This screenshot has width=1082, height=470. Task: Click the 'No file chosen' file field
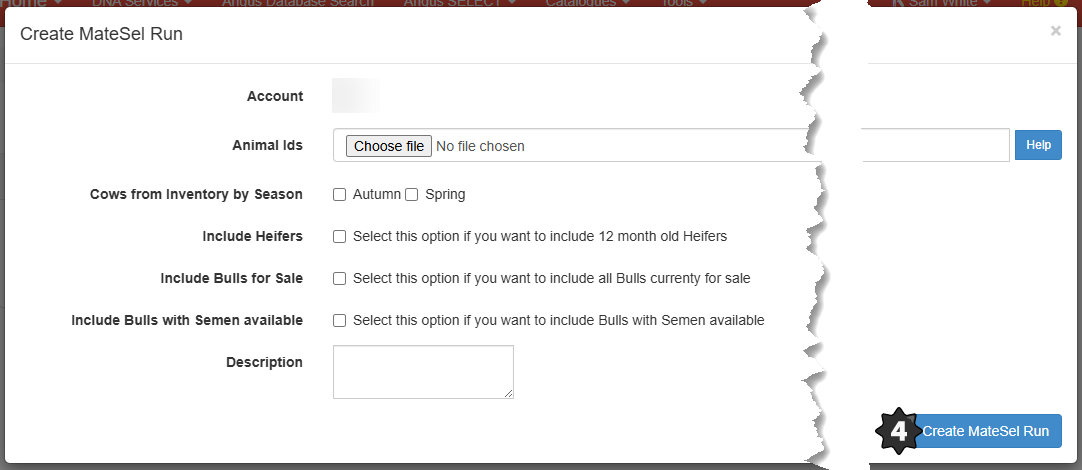tap(481, 146)
